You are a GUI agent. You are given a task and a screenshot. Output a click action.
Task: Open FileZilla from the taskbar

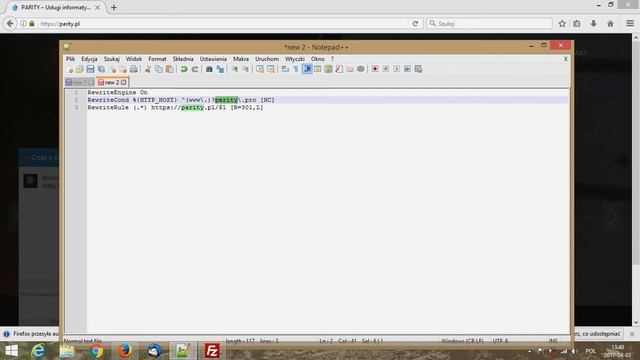click(212, 351)
